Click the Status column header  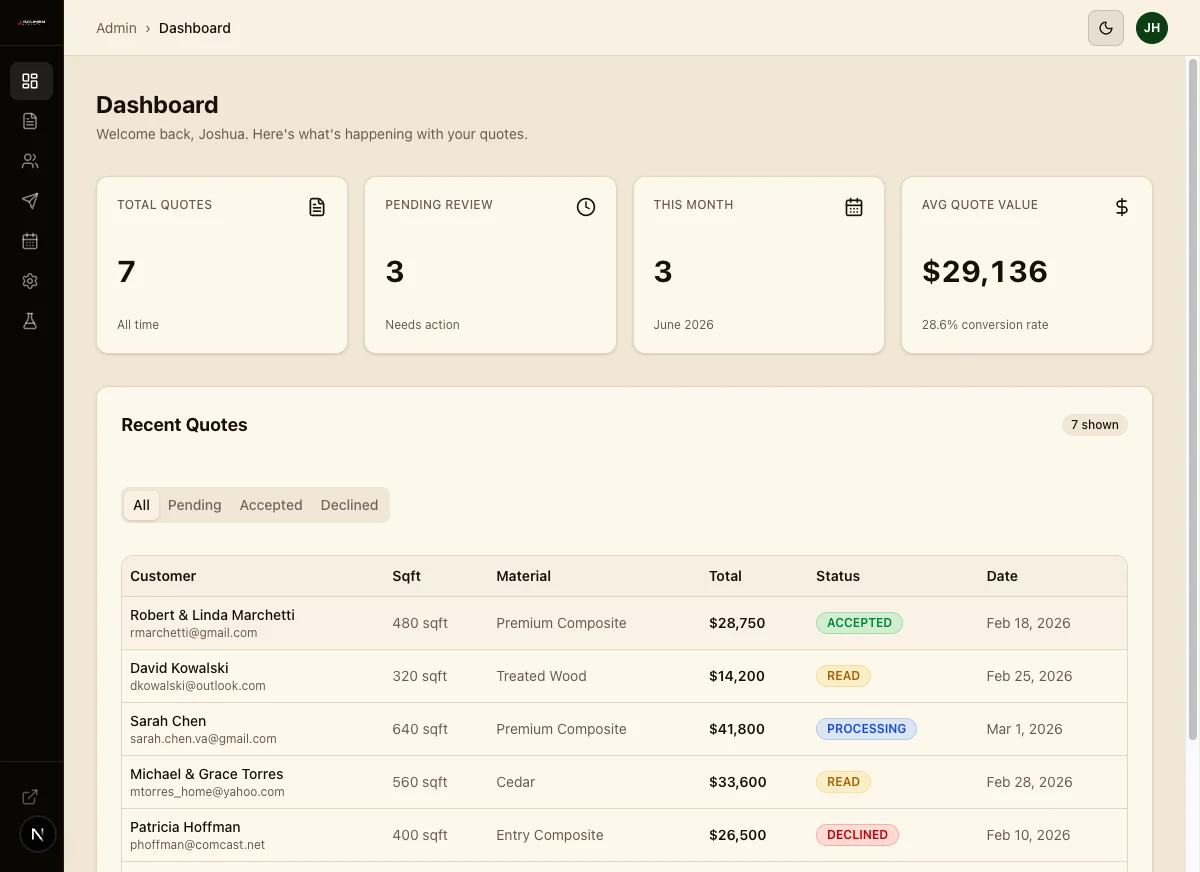point(838,576)
